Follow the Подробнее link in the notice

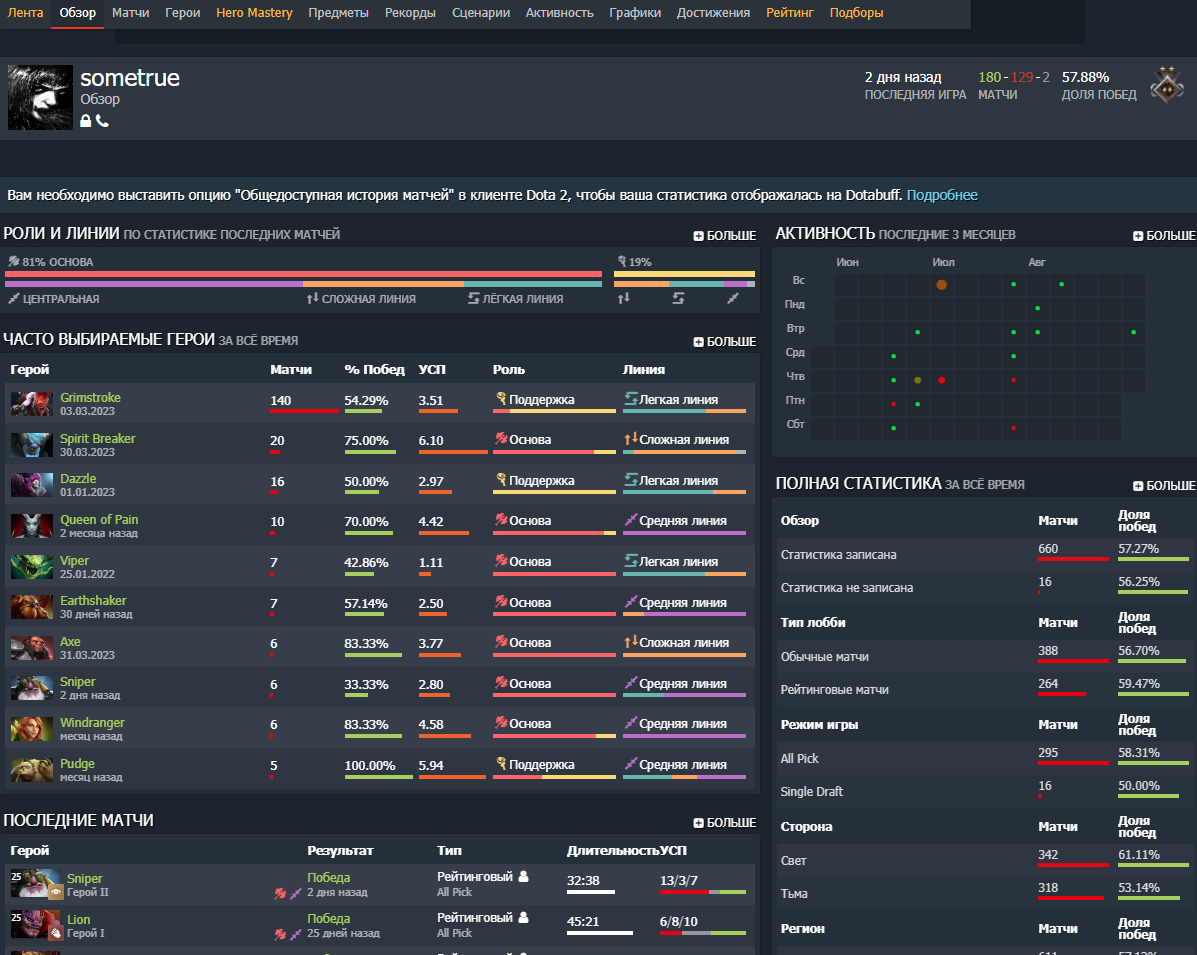pos(942,195)
